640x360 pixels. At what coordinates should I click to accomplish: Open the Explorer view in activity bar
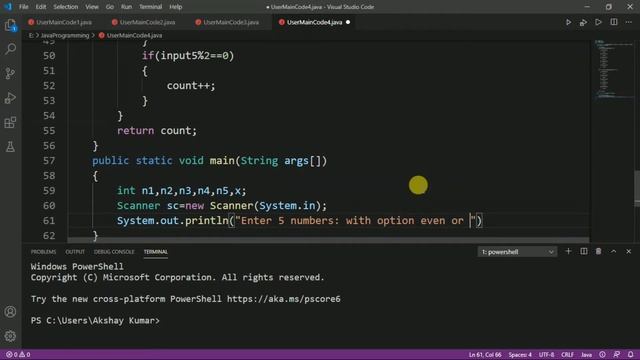pos(10,25)
